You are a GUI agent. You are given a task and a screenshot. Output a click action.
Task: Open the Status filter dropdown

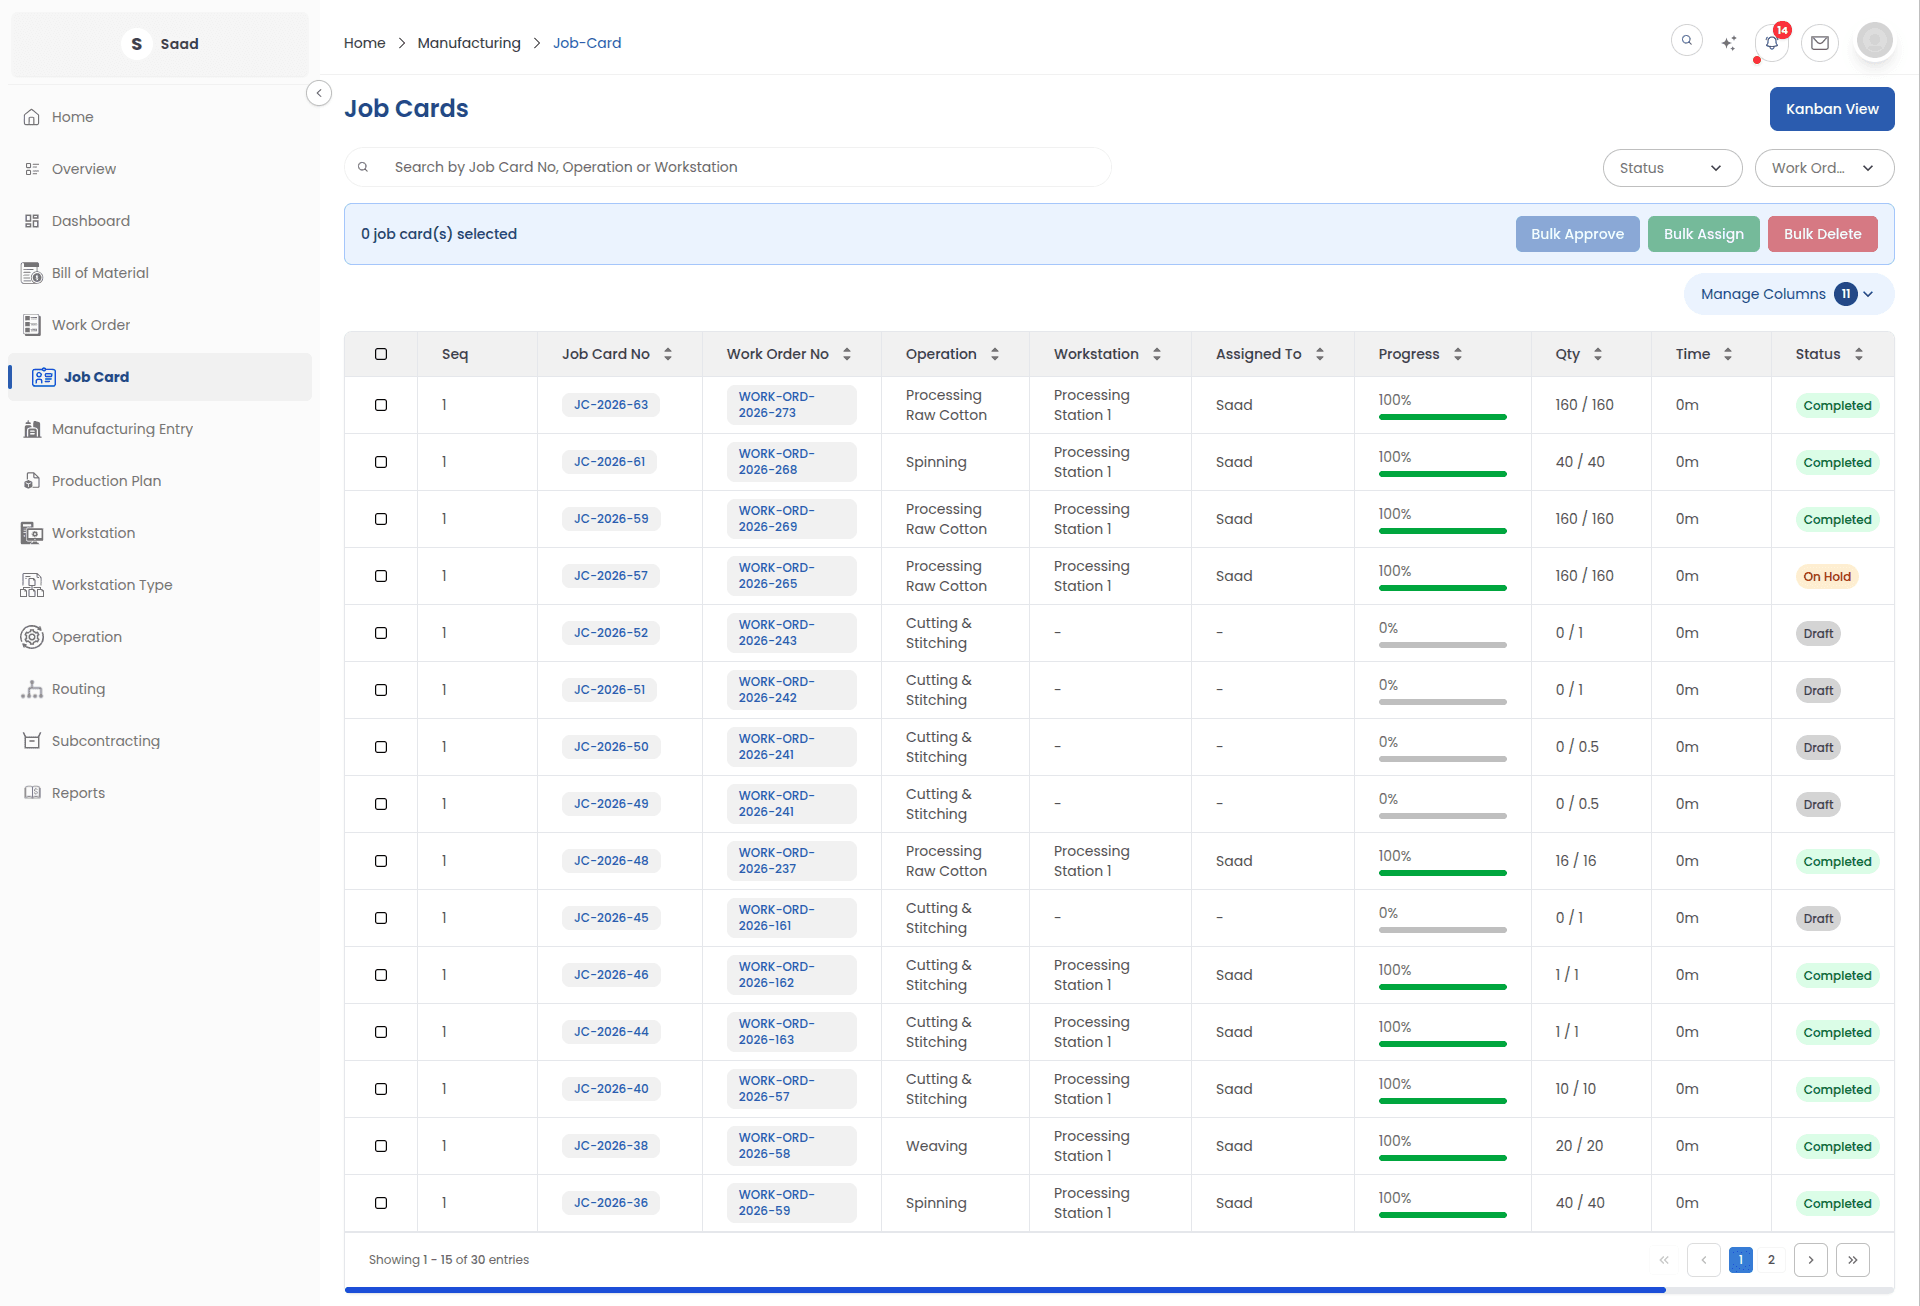pos(1672,168)
